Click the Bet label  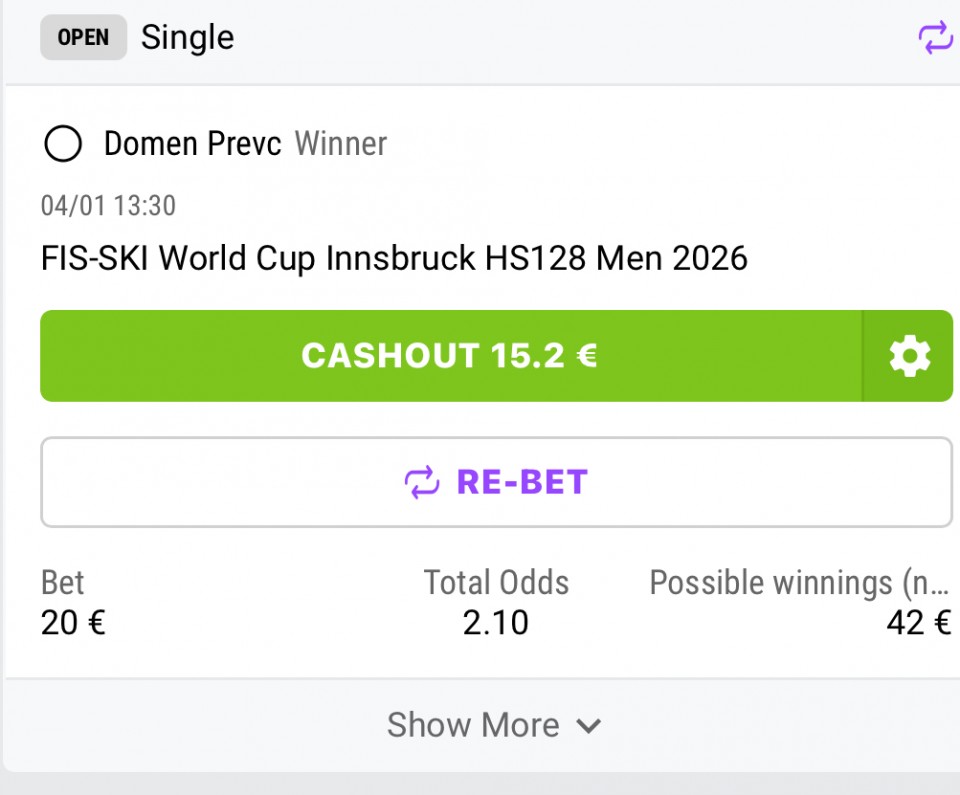click(62, 582)
